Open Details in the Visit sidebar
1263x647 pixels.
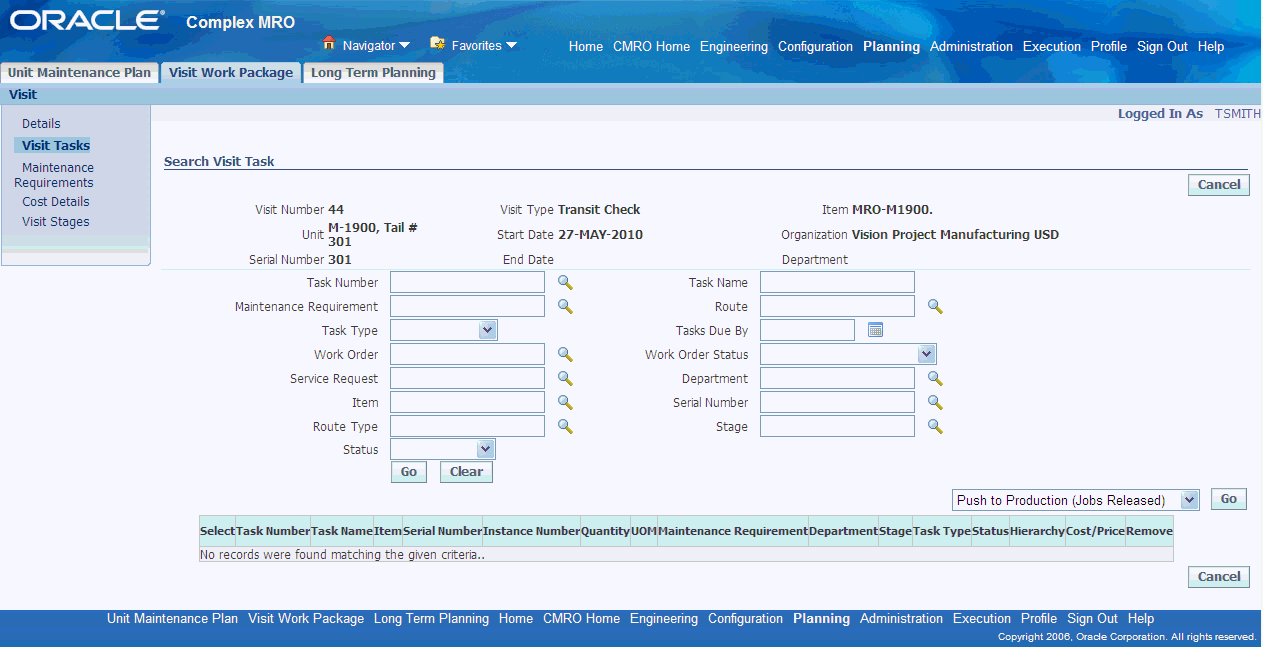click(x=41, y=124)
